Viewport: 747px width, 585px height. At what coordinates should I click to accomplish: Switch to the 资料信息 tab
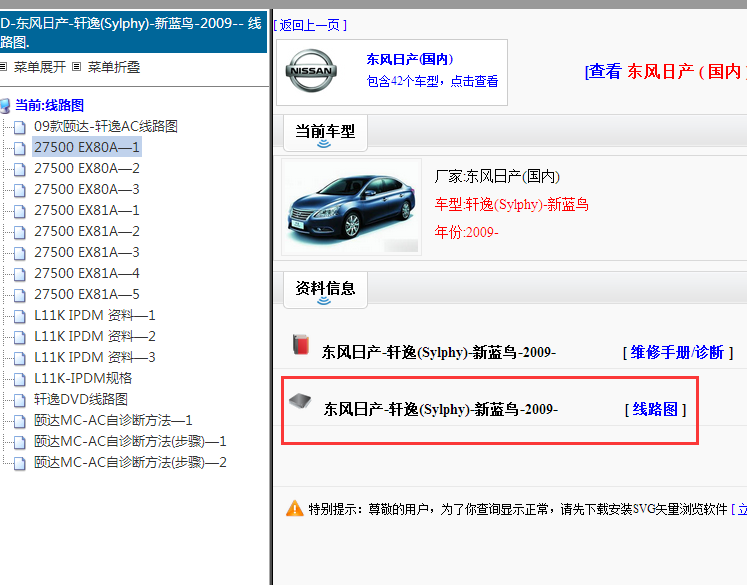tap(325, 289)
